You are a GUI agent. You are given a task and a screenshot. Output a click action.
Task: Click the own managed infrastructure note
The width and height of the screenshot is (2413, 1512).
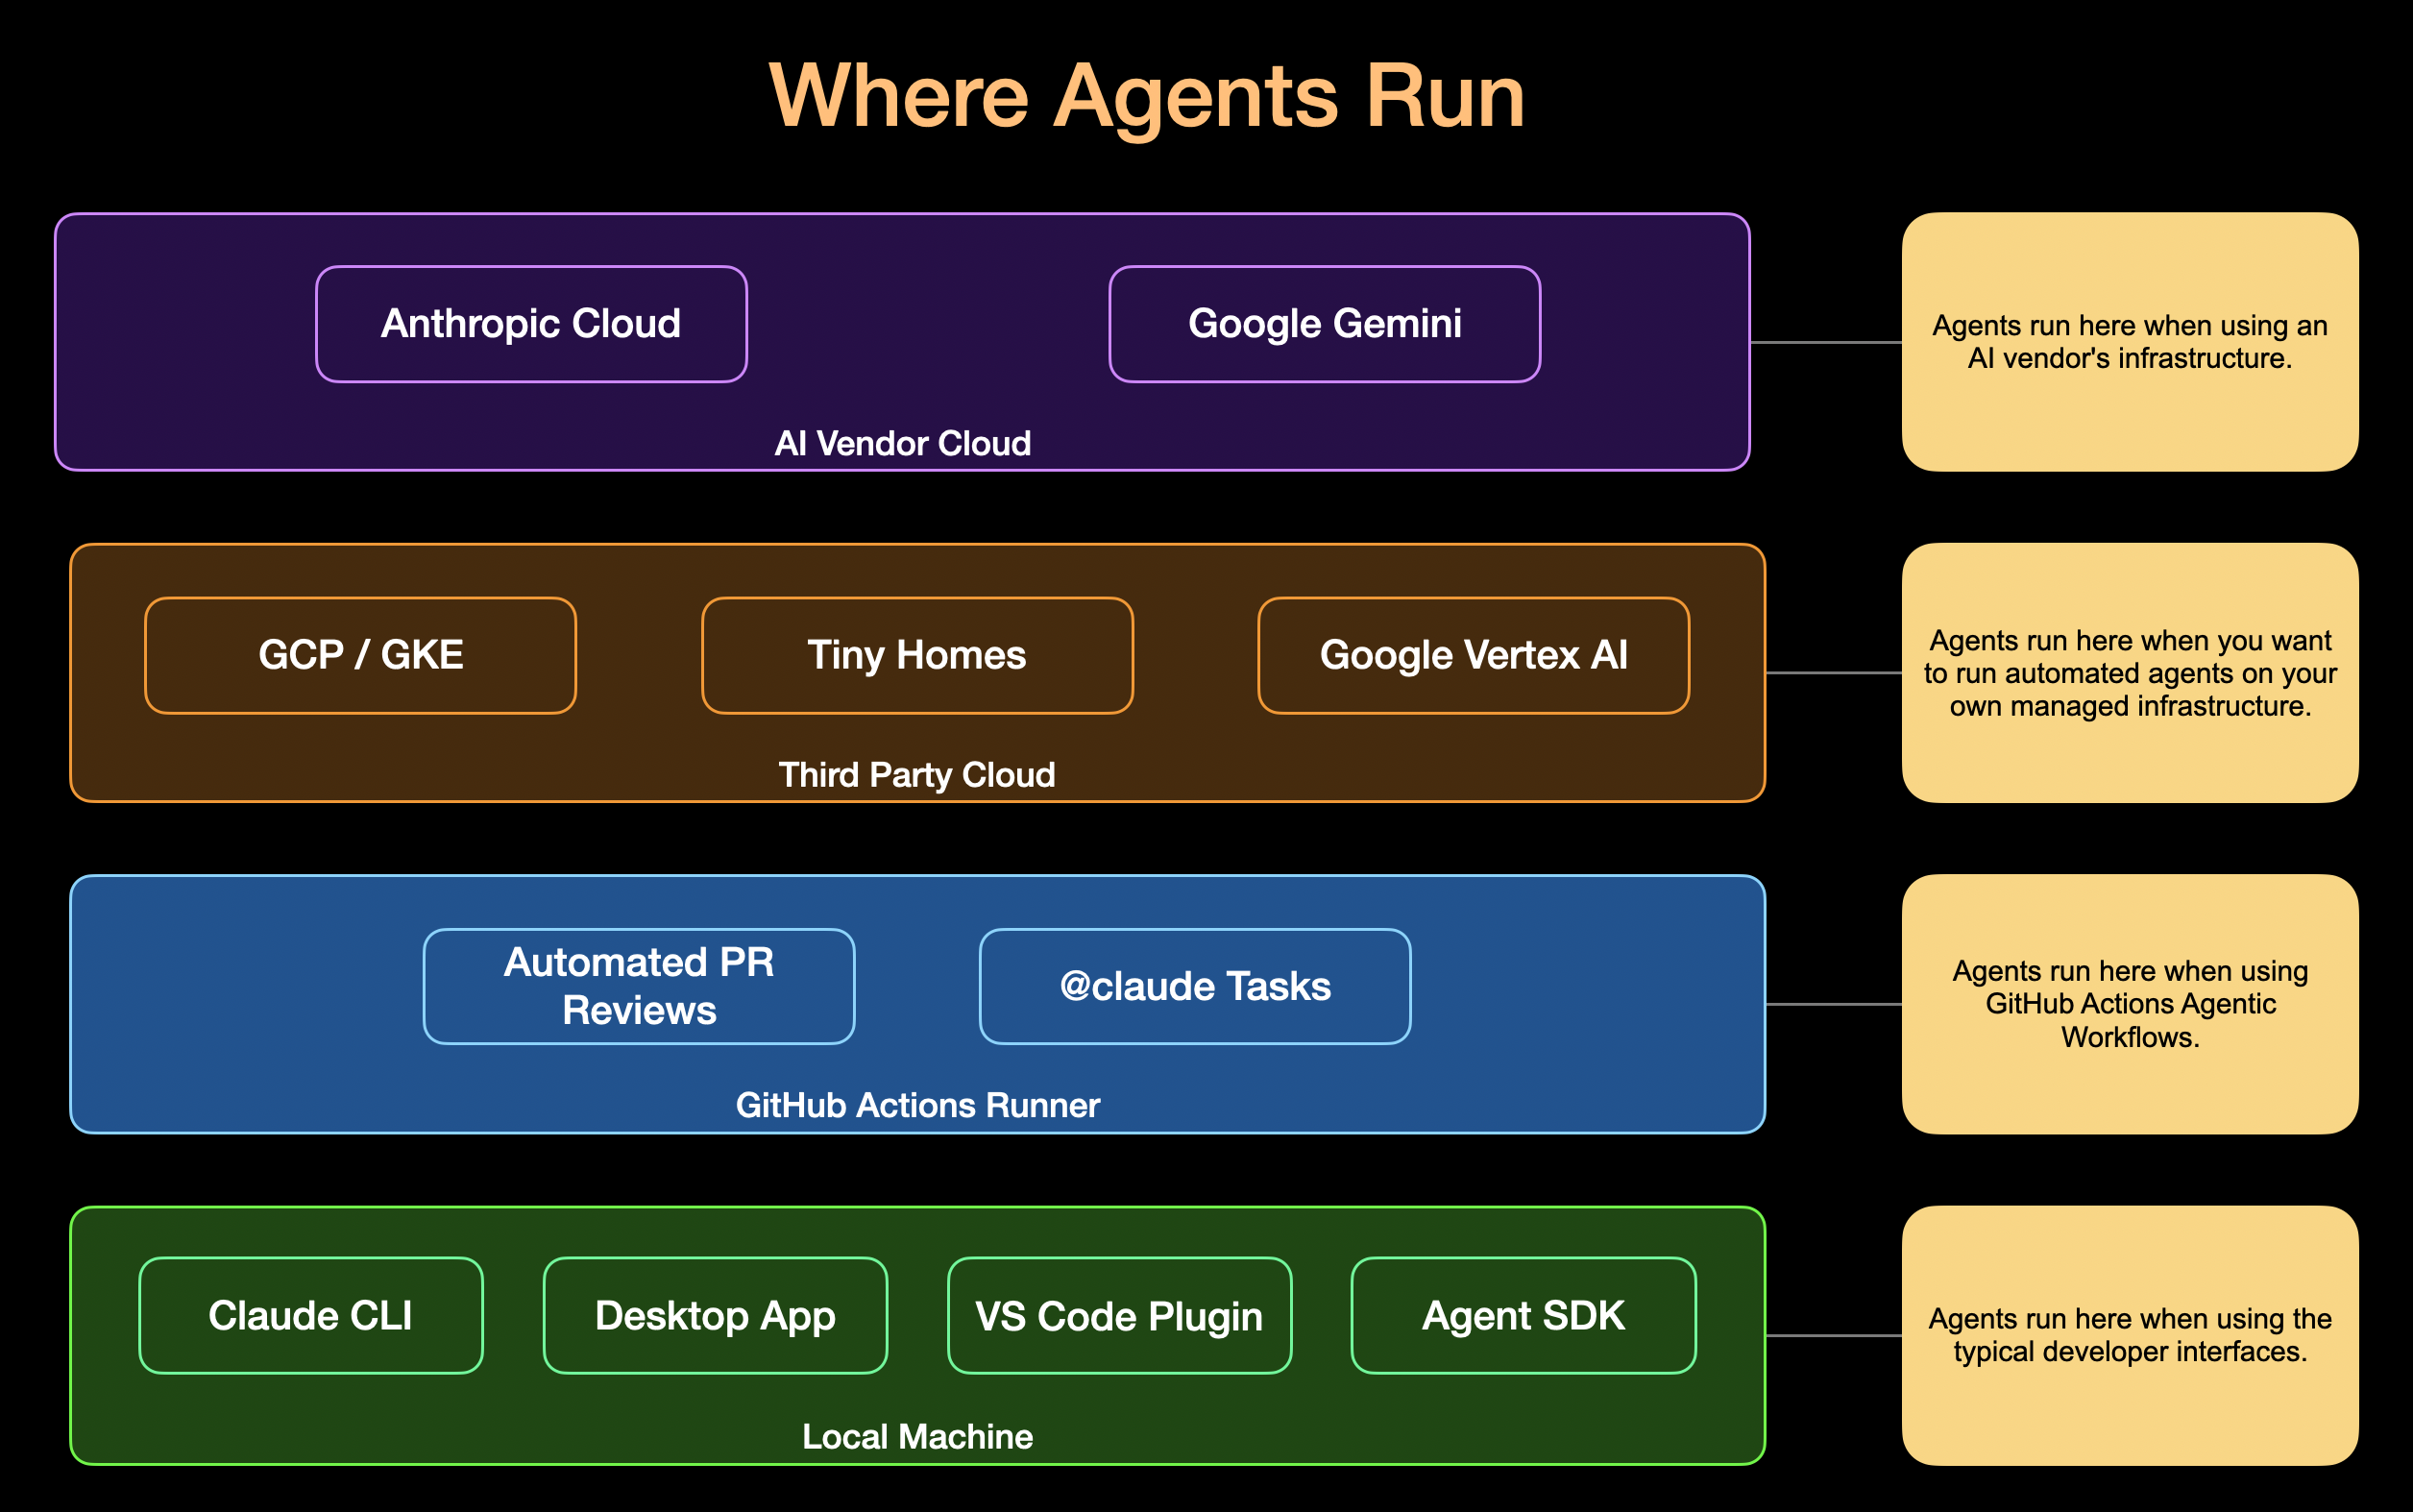pos(2130,673)
